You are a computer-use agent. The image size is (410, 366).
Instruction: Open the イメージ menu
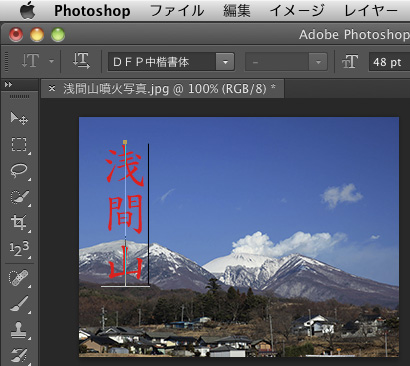tap(297, 11)
